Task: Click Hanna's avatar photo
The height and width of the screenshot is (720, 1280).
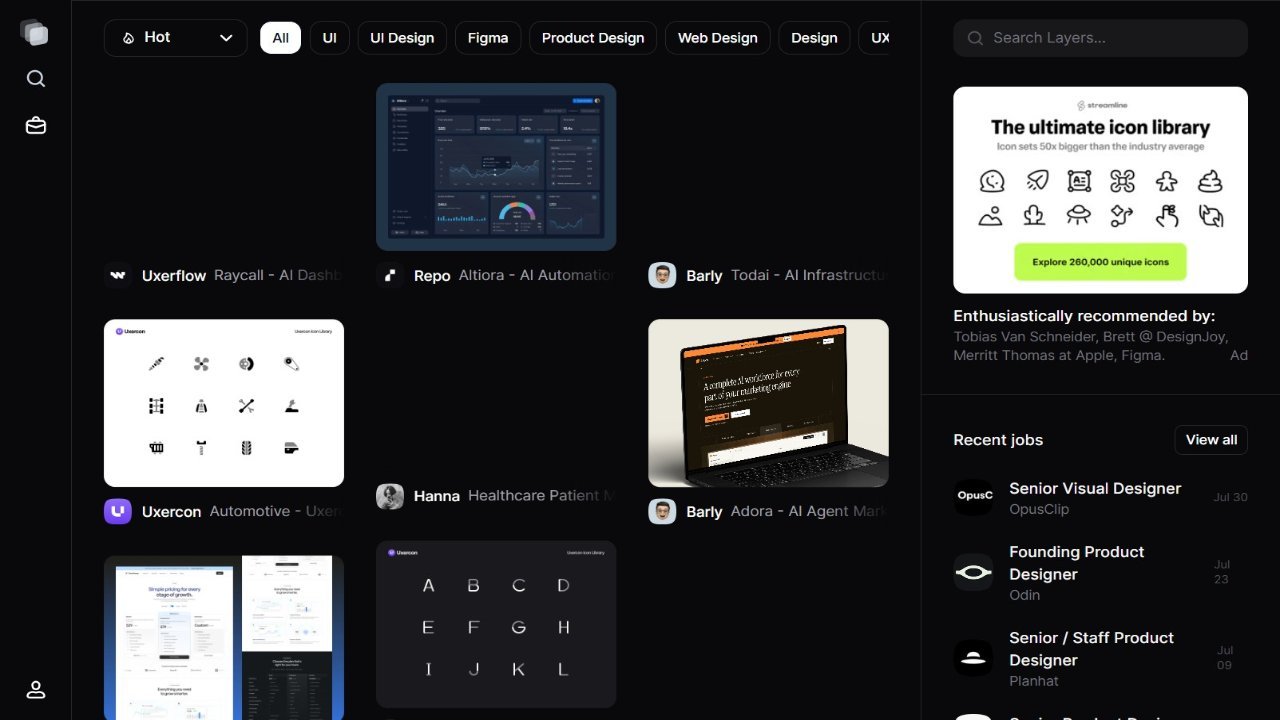Action: [390, 496]
